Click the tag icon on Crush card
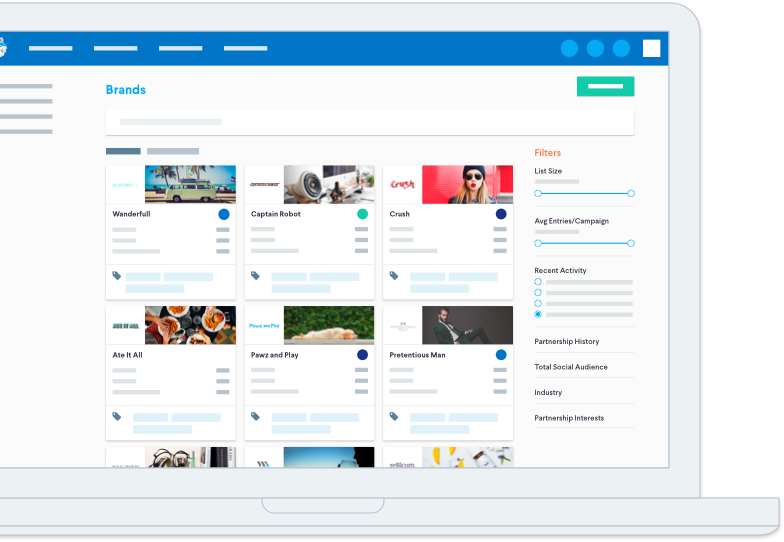Viewport: 784px width, 542px height. click(x=394, y=276)
